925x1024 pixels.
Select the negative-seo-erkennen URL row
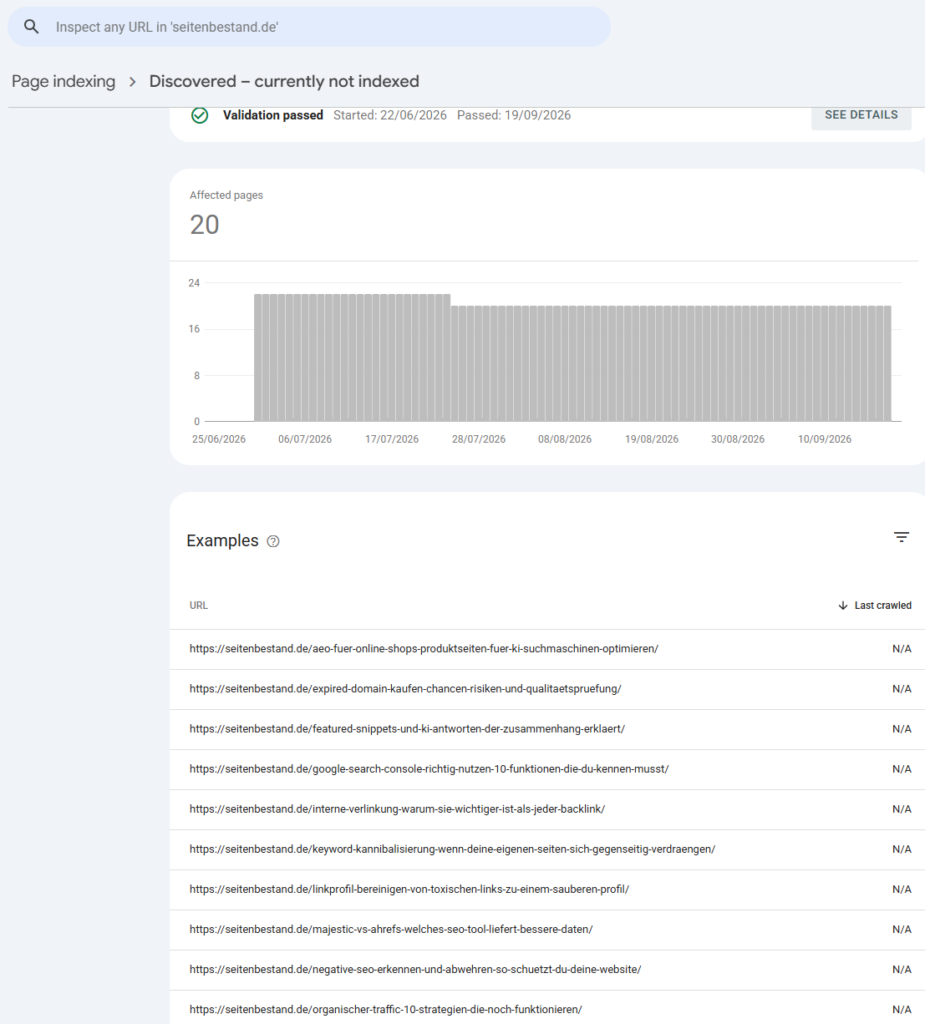[547, 970]
